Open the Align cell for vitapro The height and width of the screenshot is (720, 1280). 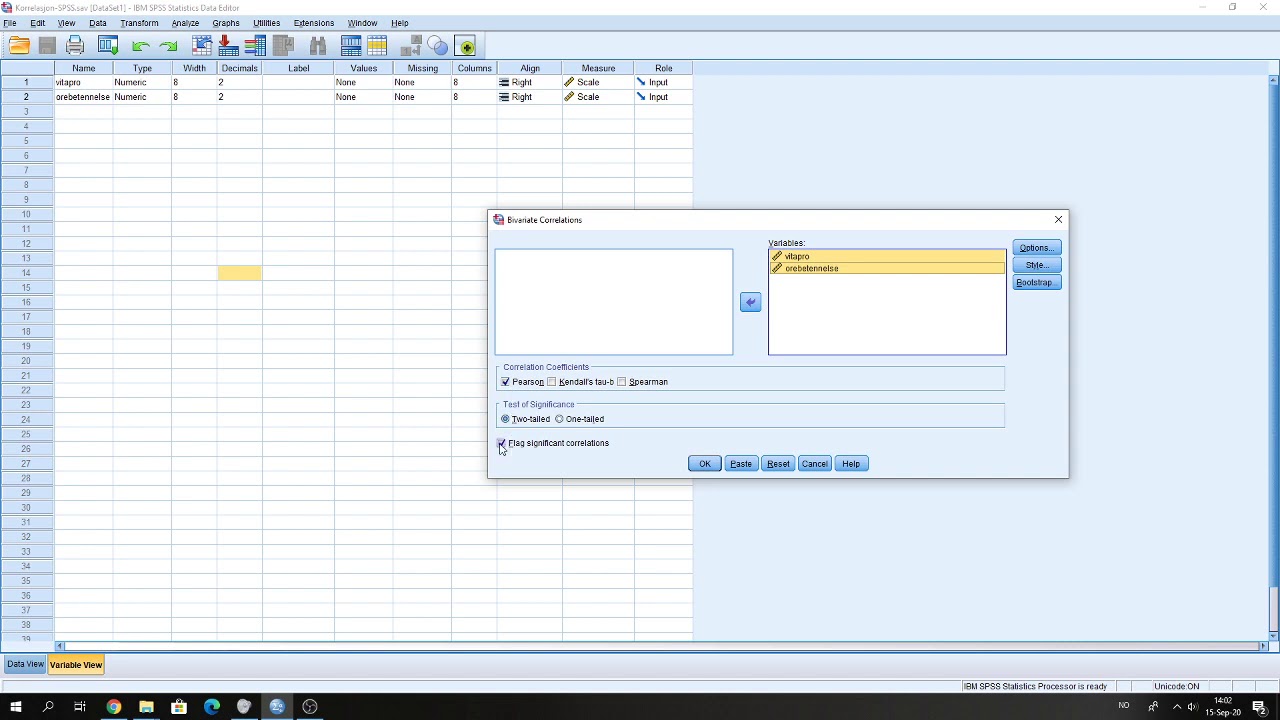[x=529, y=82]
